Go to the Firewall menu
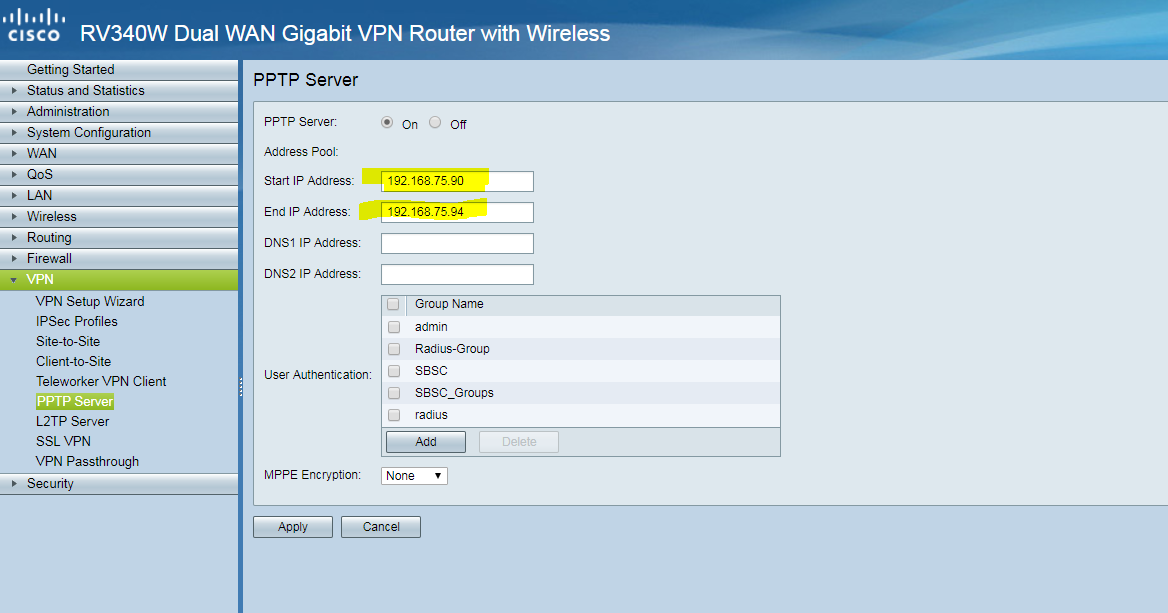Image resolution: width=1168 pixels, height=613 pixels. click(x=119, y=258)
